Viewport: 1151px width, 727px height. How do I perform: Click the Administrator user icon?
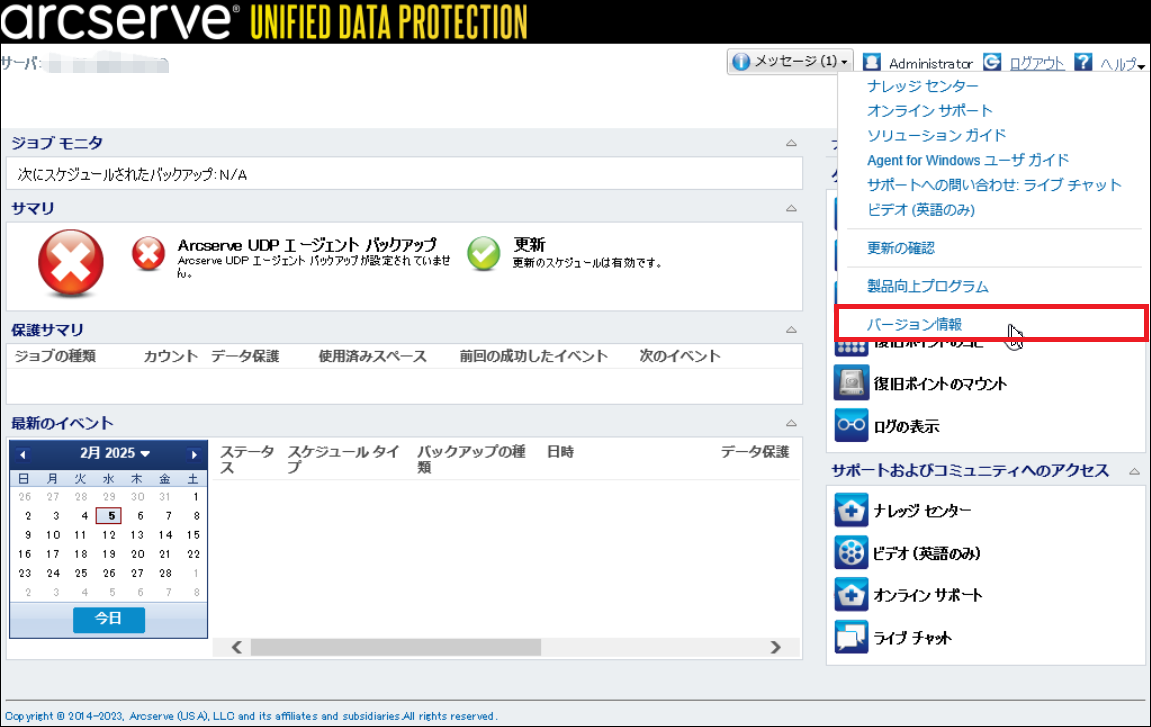(x=871, y=62)
